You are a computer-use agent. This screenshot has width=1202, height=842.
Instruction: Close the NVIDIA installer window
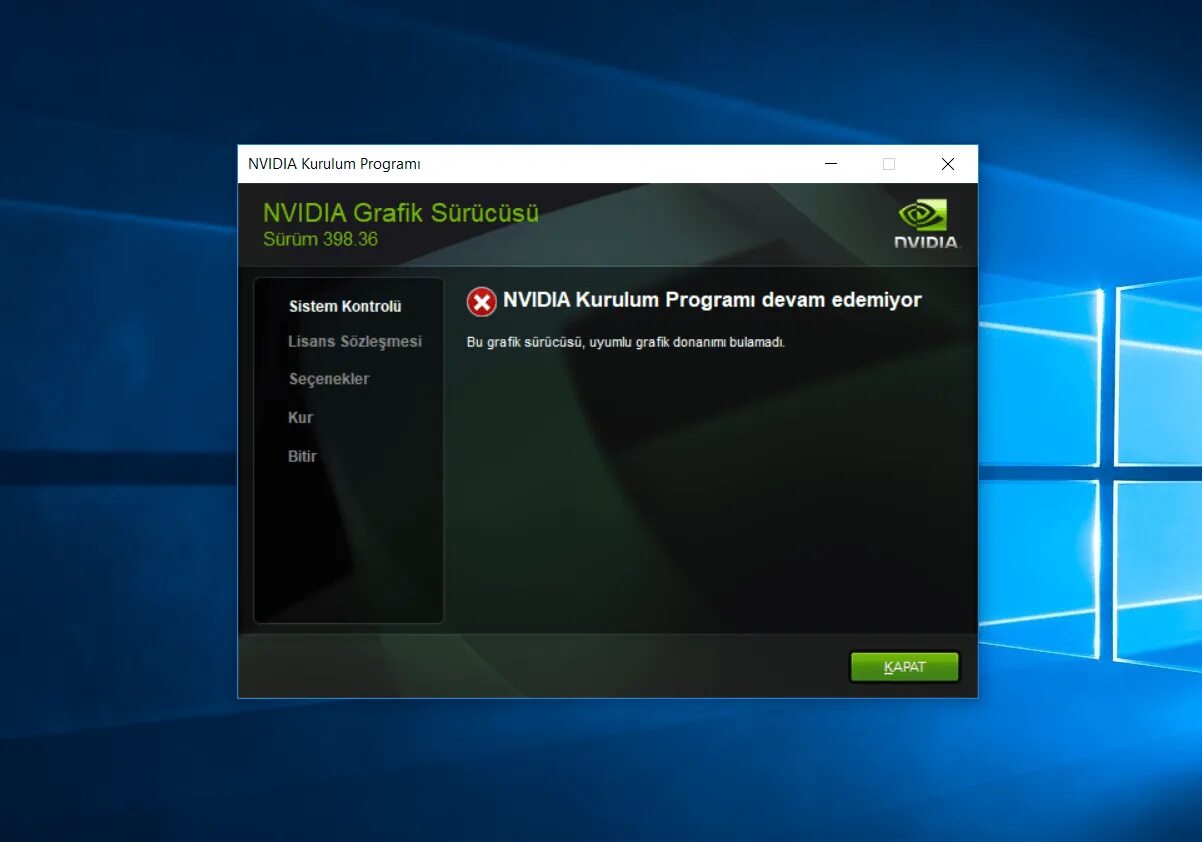(948, 164)
